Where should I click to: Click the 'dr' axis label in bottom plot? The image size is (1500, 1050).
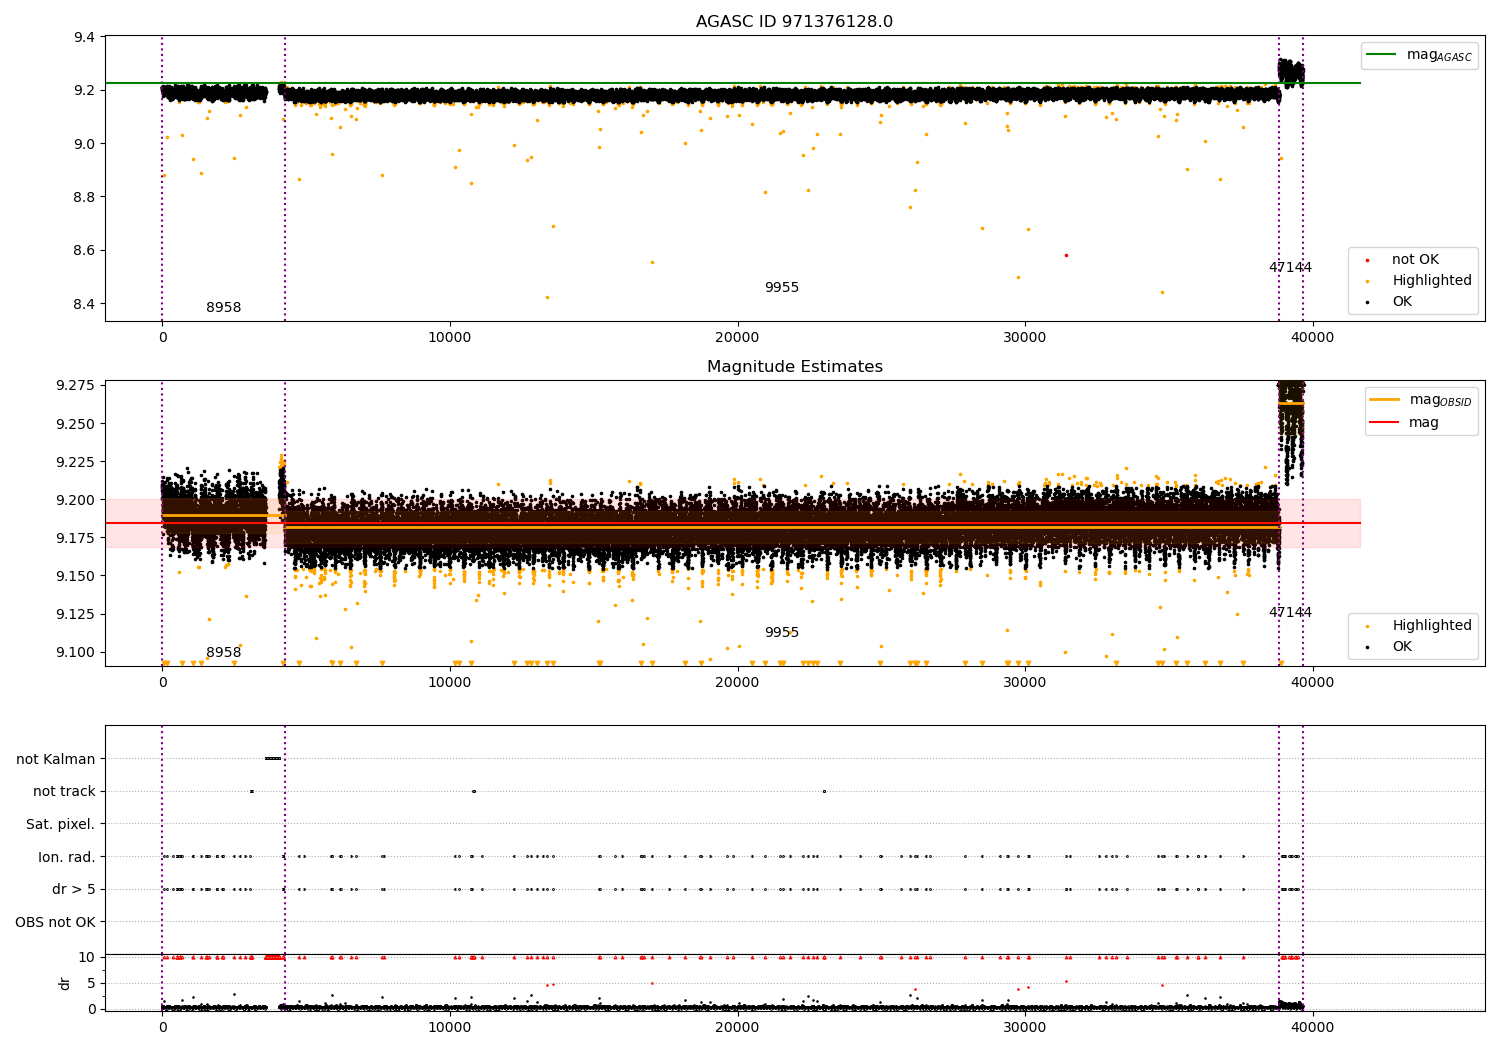point(65,983)
